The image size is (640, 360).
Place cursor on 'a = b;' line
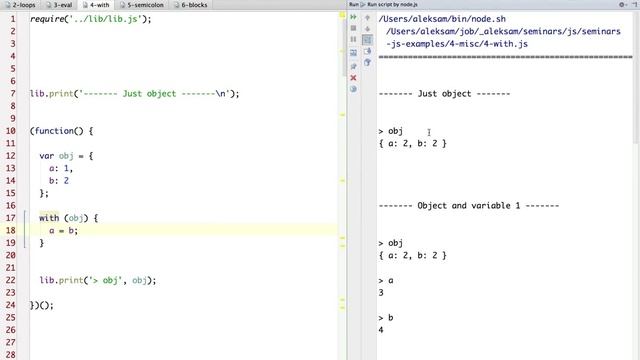coord(63,231)
